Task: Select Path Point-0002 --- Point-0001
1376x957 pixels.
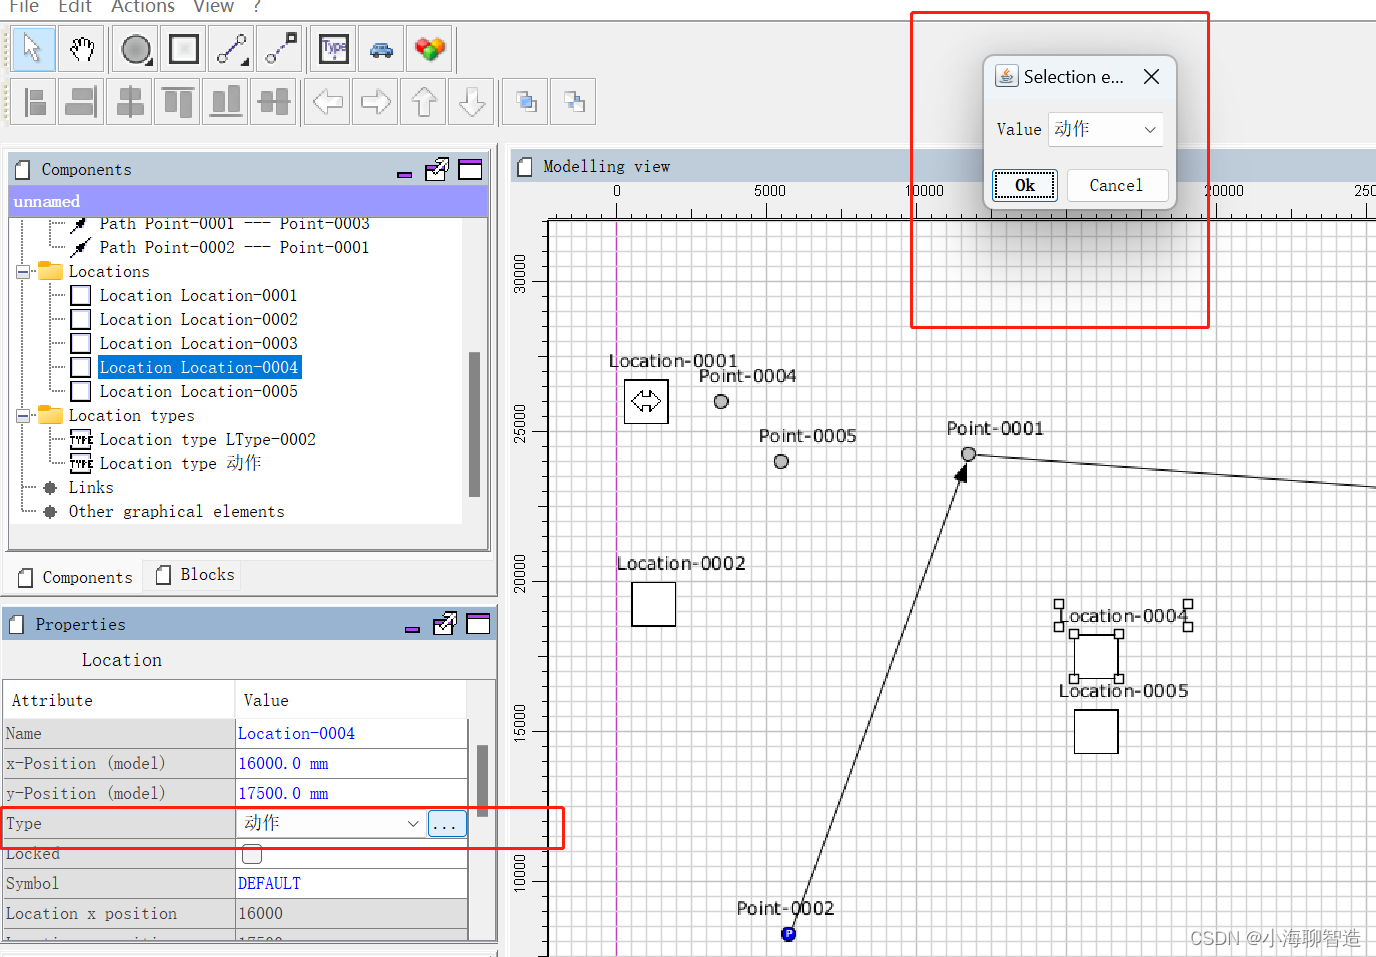Action: 234,248
